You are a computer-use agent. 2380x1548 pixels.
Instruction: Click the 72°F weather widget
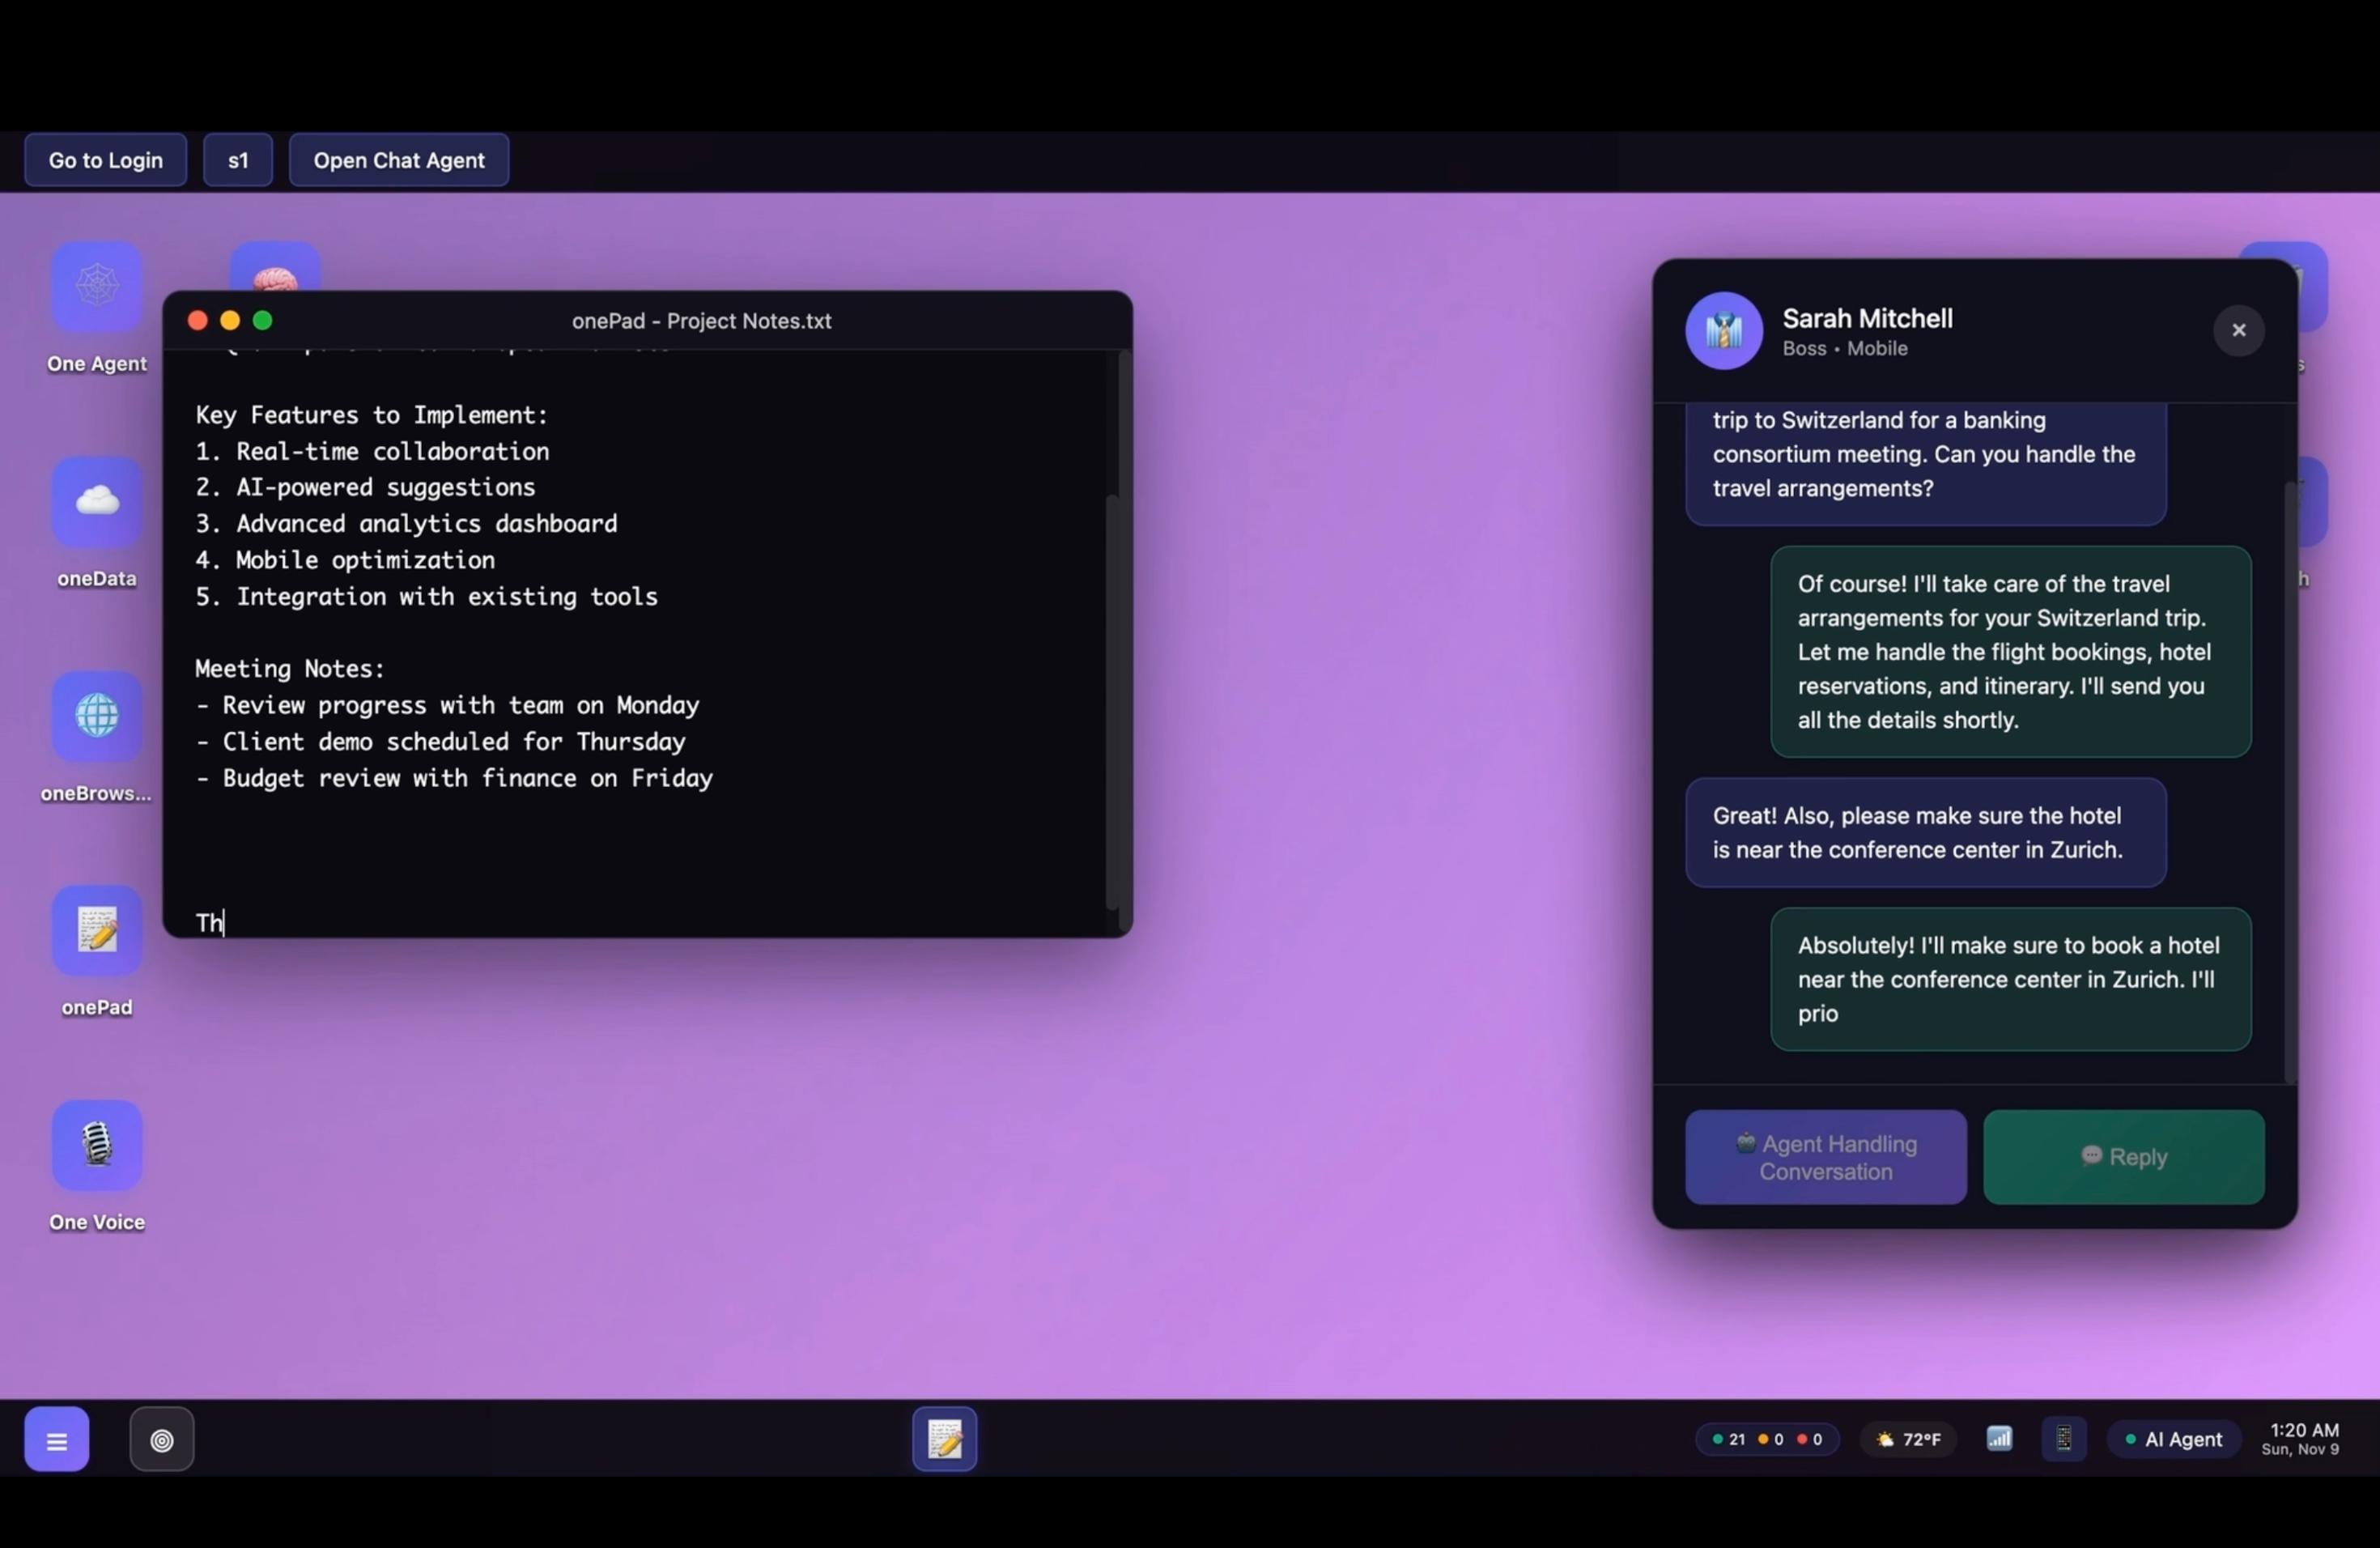coord(1908,1439)
